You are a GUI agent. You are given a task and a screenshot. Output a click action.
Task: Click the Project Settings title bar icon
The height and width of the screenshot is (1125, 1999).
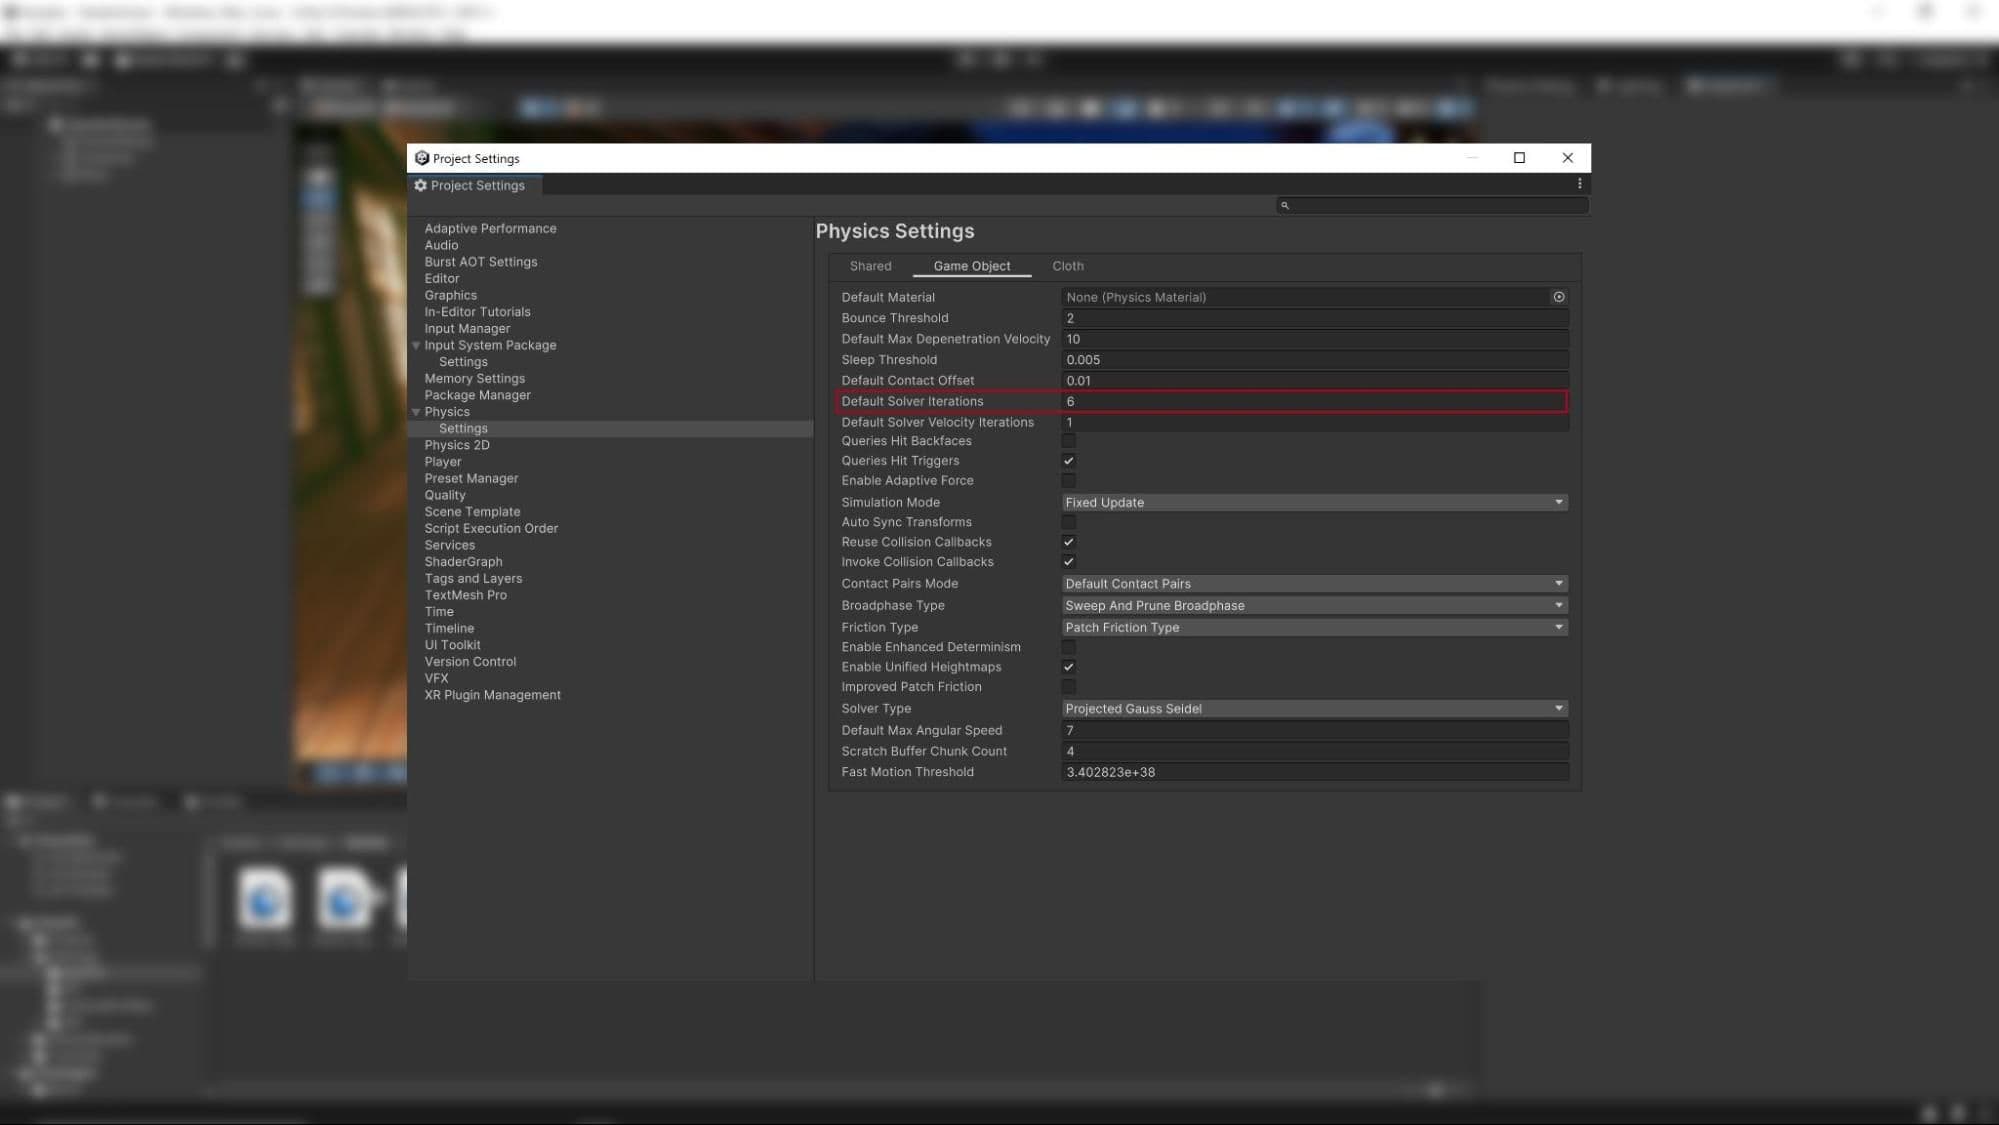tap(421, 158)
